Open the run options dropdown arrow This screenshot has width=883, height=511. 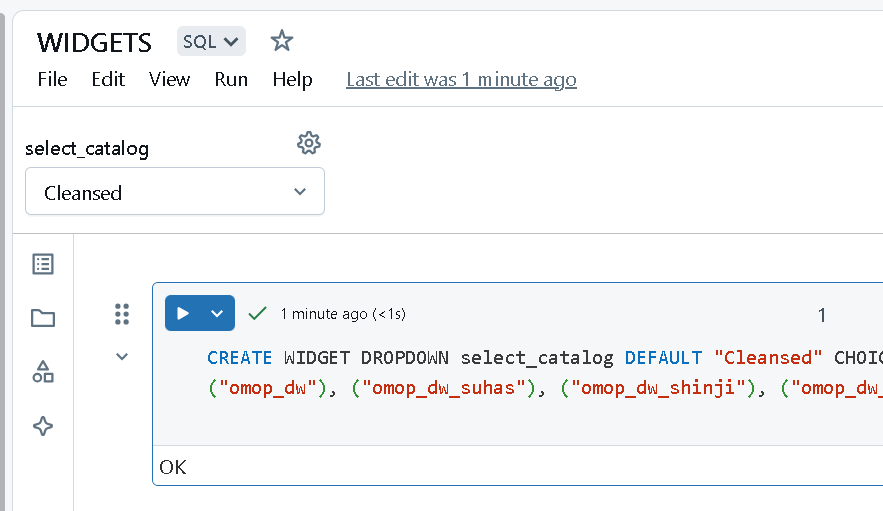point(217,313)
